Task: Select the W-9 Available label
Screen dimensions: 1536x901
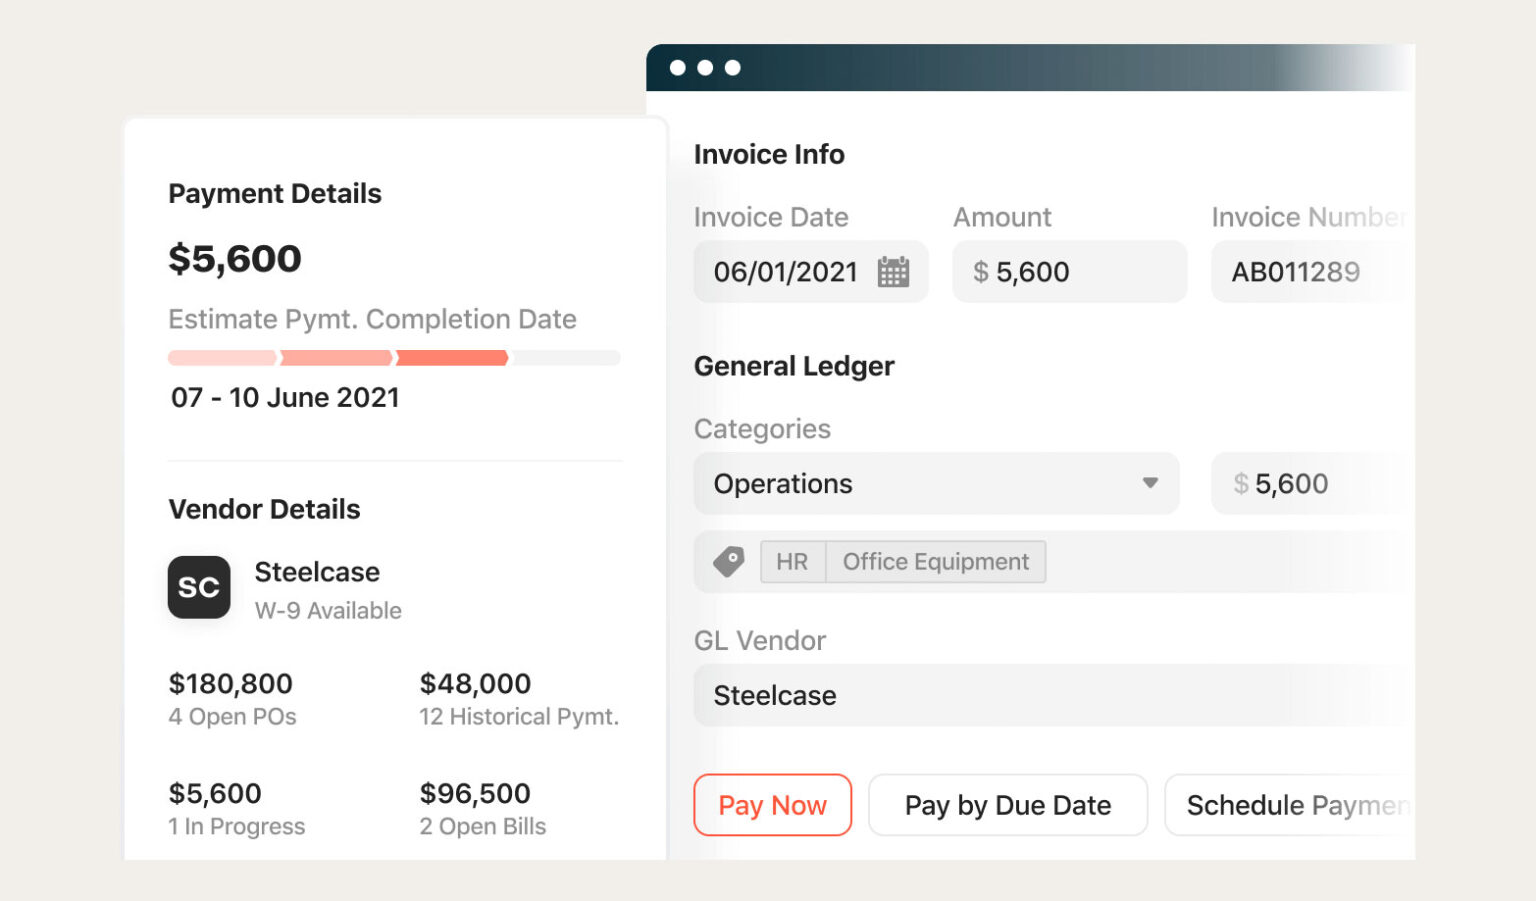Action: pyautogui.click(x=329, y=610)
